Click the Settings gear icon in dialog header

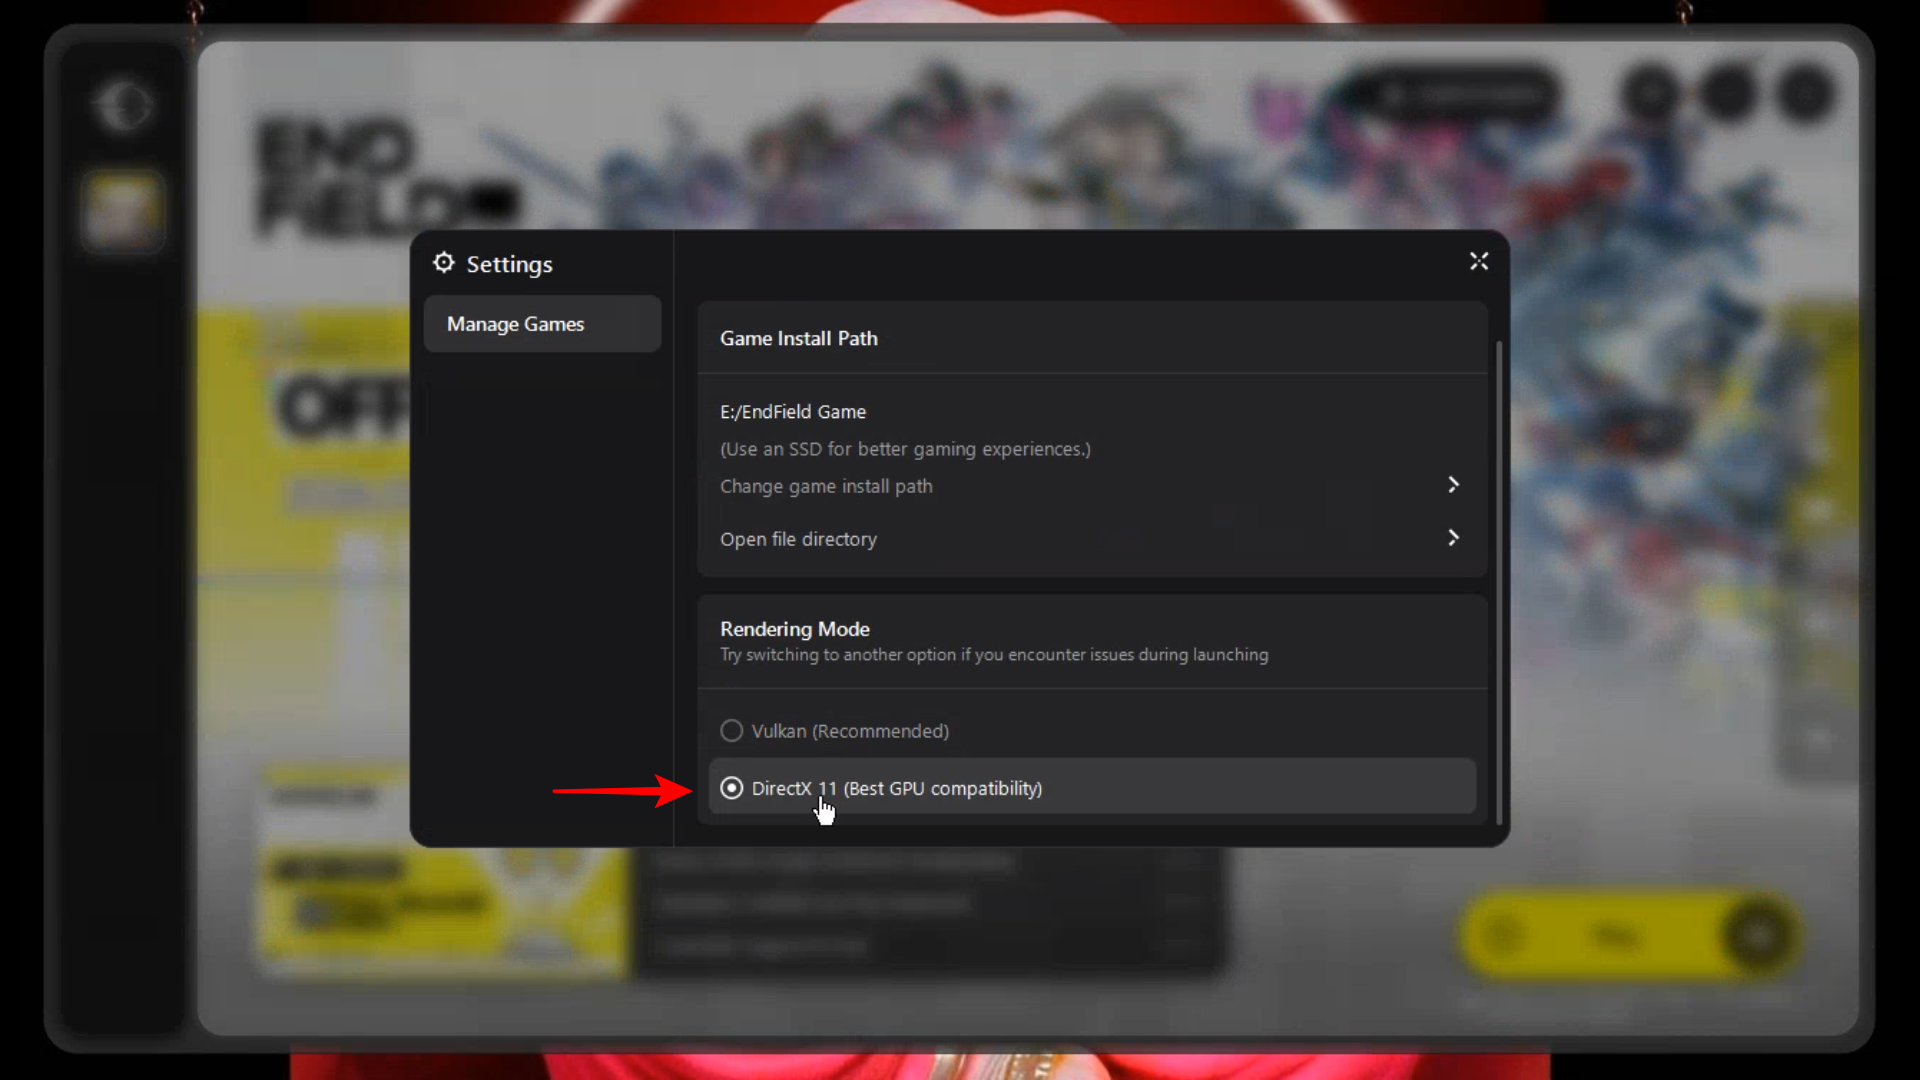444,263
